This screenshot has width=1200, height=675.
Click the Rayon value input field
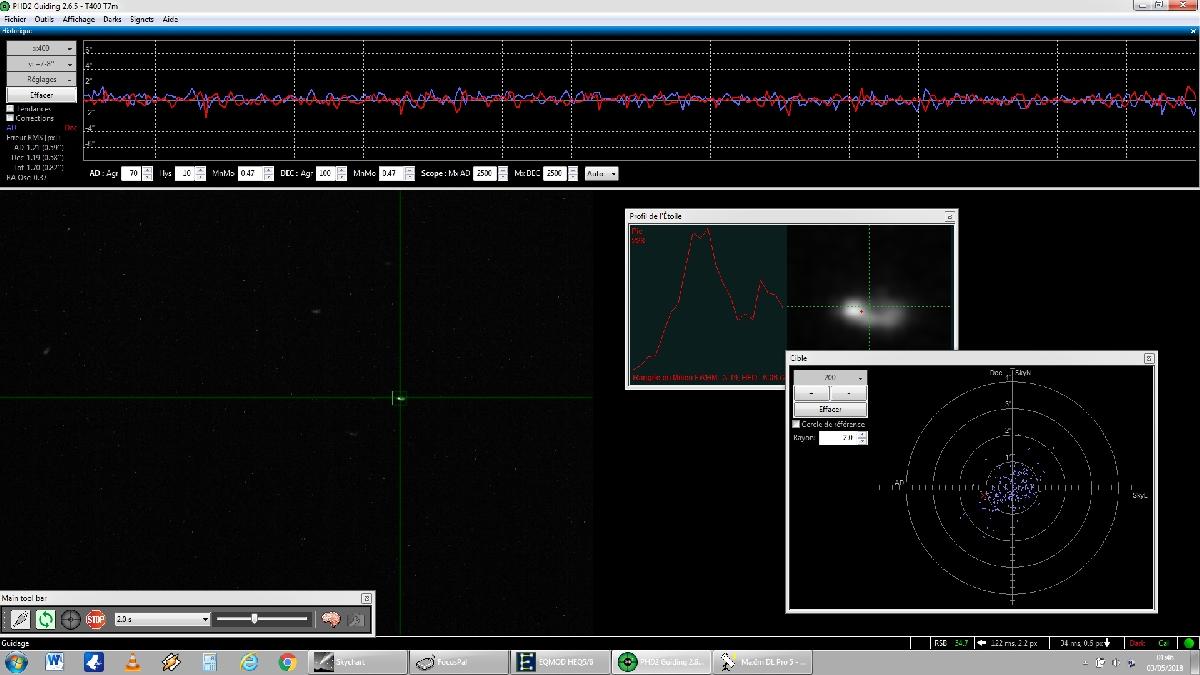pos(837,438)
